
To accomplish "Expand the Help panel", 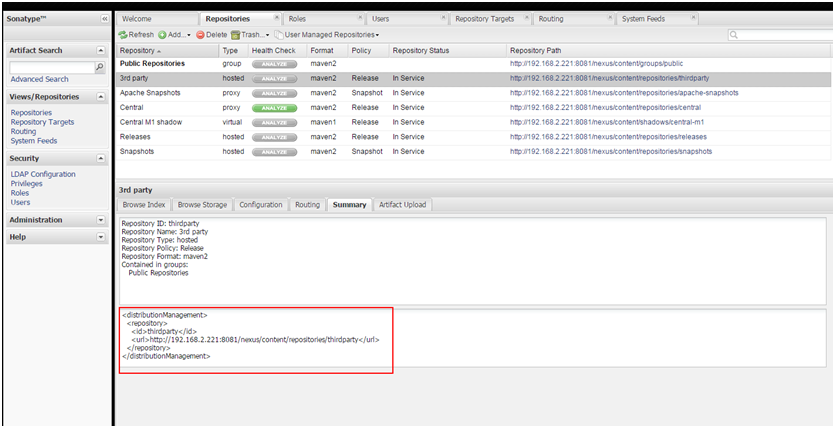I will click(x=101, y=237).
